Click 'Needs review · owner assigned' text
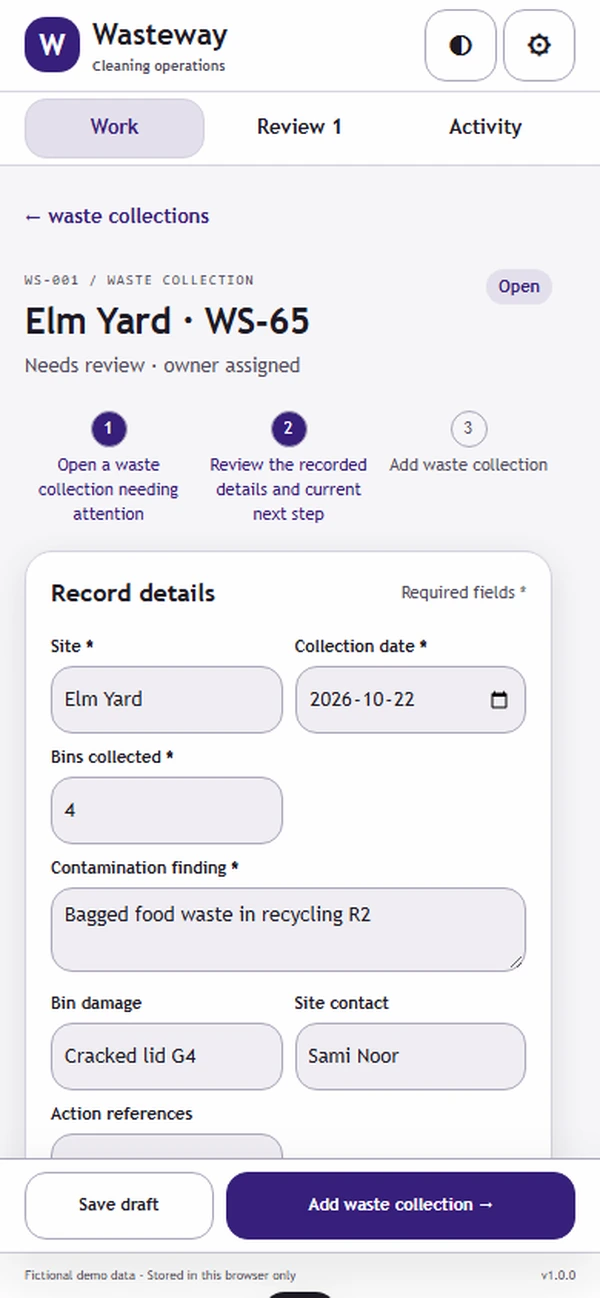This screenshot has height=1298, width=600. pos(162,365)
